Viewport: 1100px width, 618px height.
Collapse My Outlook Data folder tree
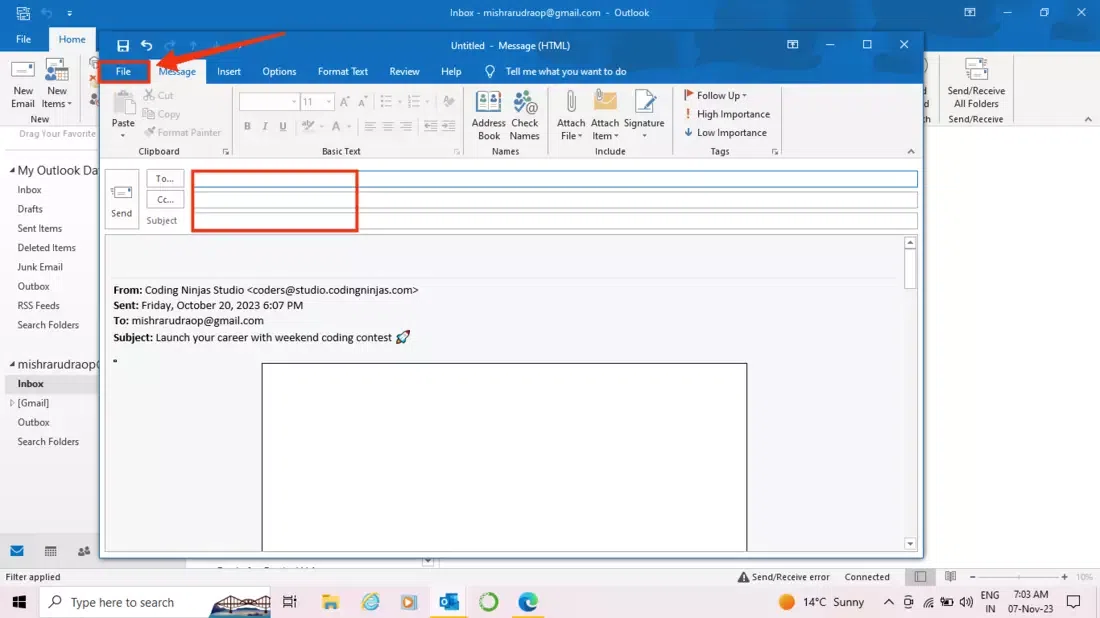coord(12,170)
